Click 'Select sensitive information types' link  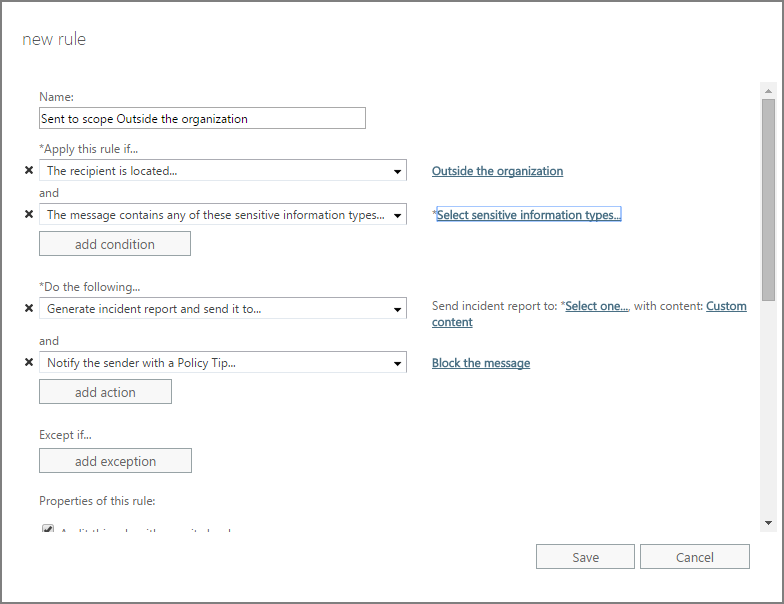coord(529,214)
